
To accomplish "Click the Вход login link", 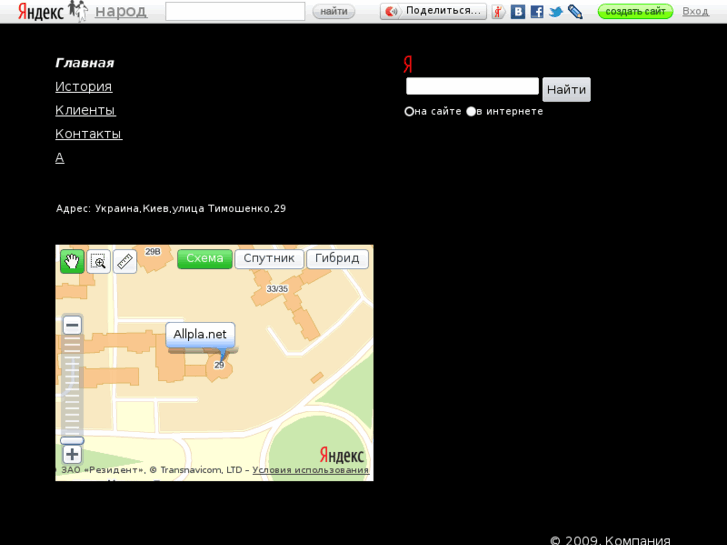I will (695, 11).
